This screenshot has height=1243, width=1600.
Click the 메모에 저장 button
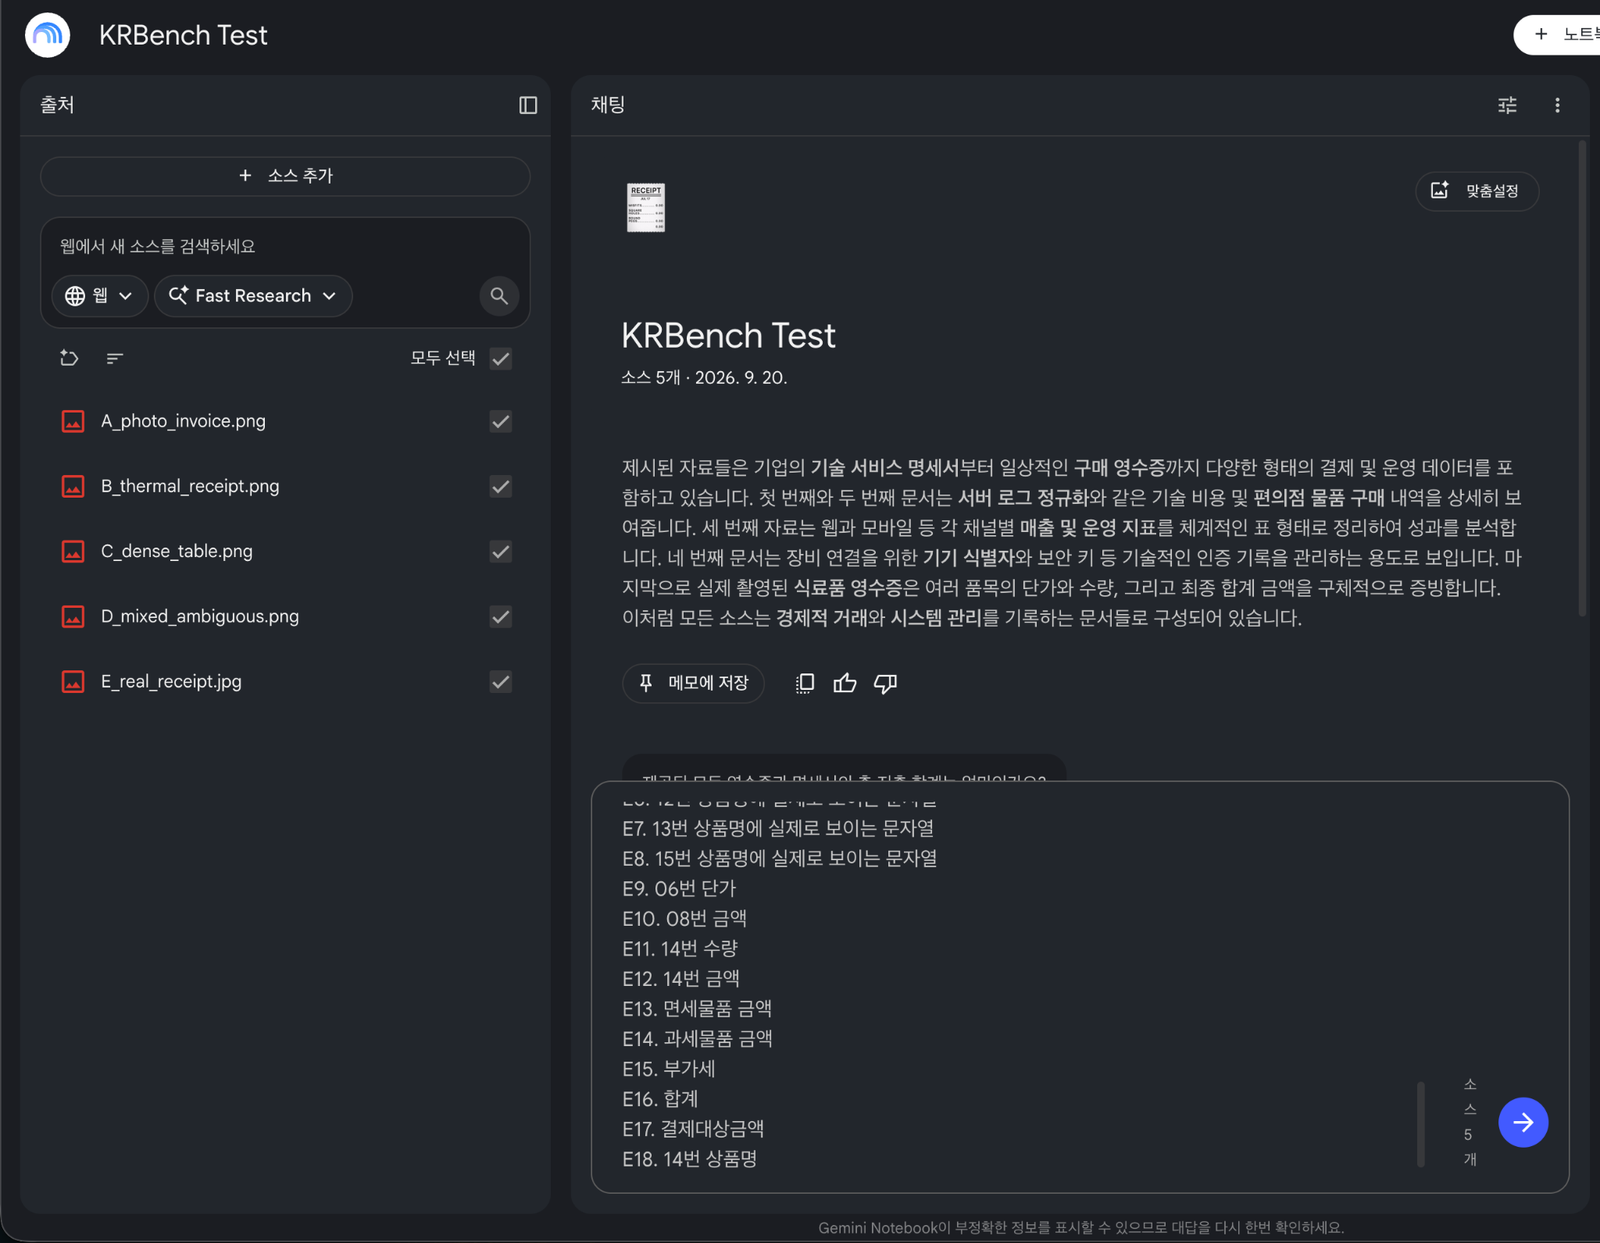[x=693, y=683]
